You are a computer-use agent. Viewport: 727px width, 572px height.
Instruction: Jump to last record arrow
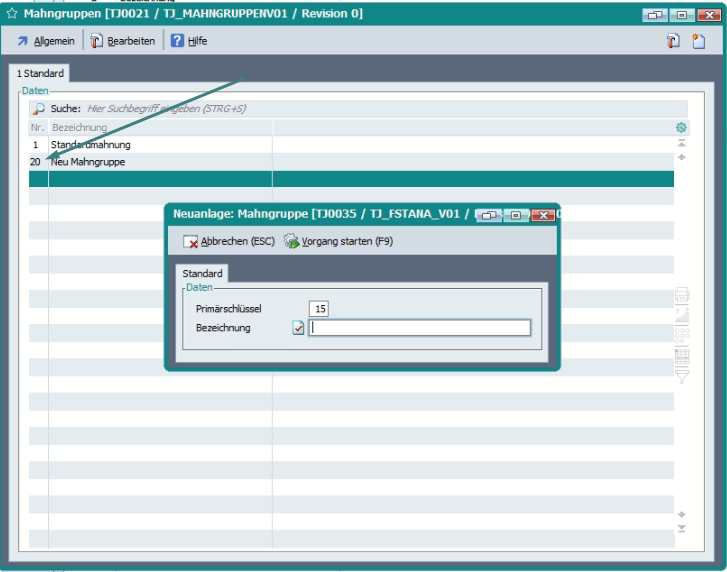tap(682, 528)
